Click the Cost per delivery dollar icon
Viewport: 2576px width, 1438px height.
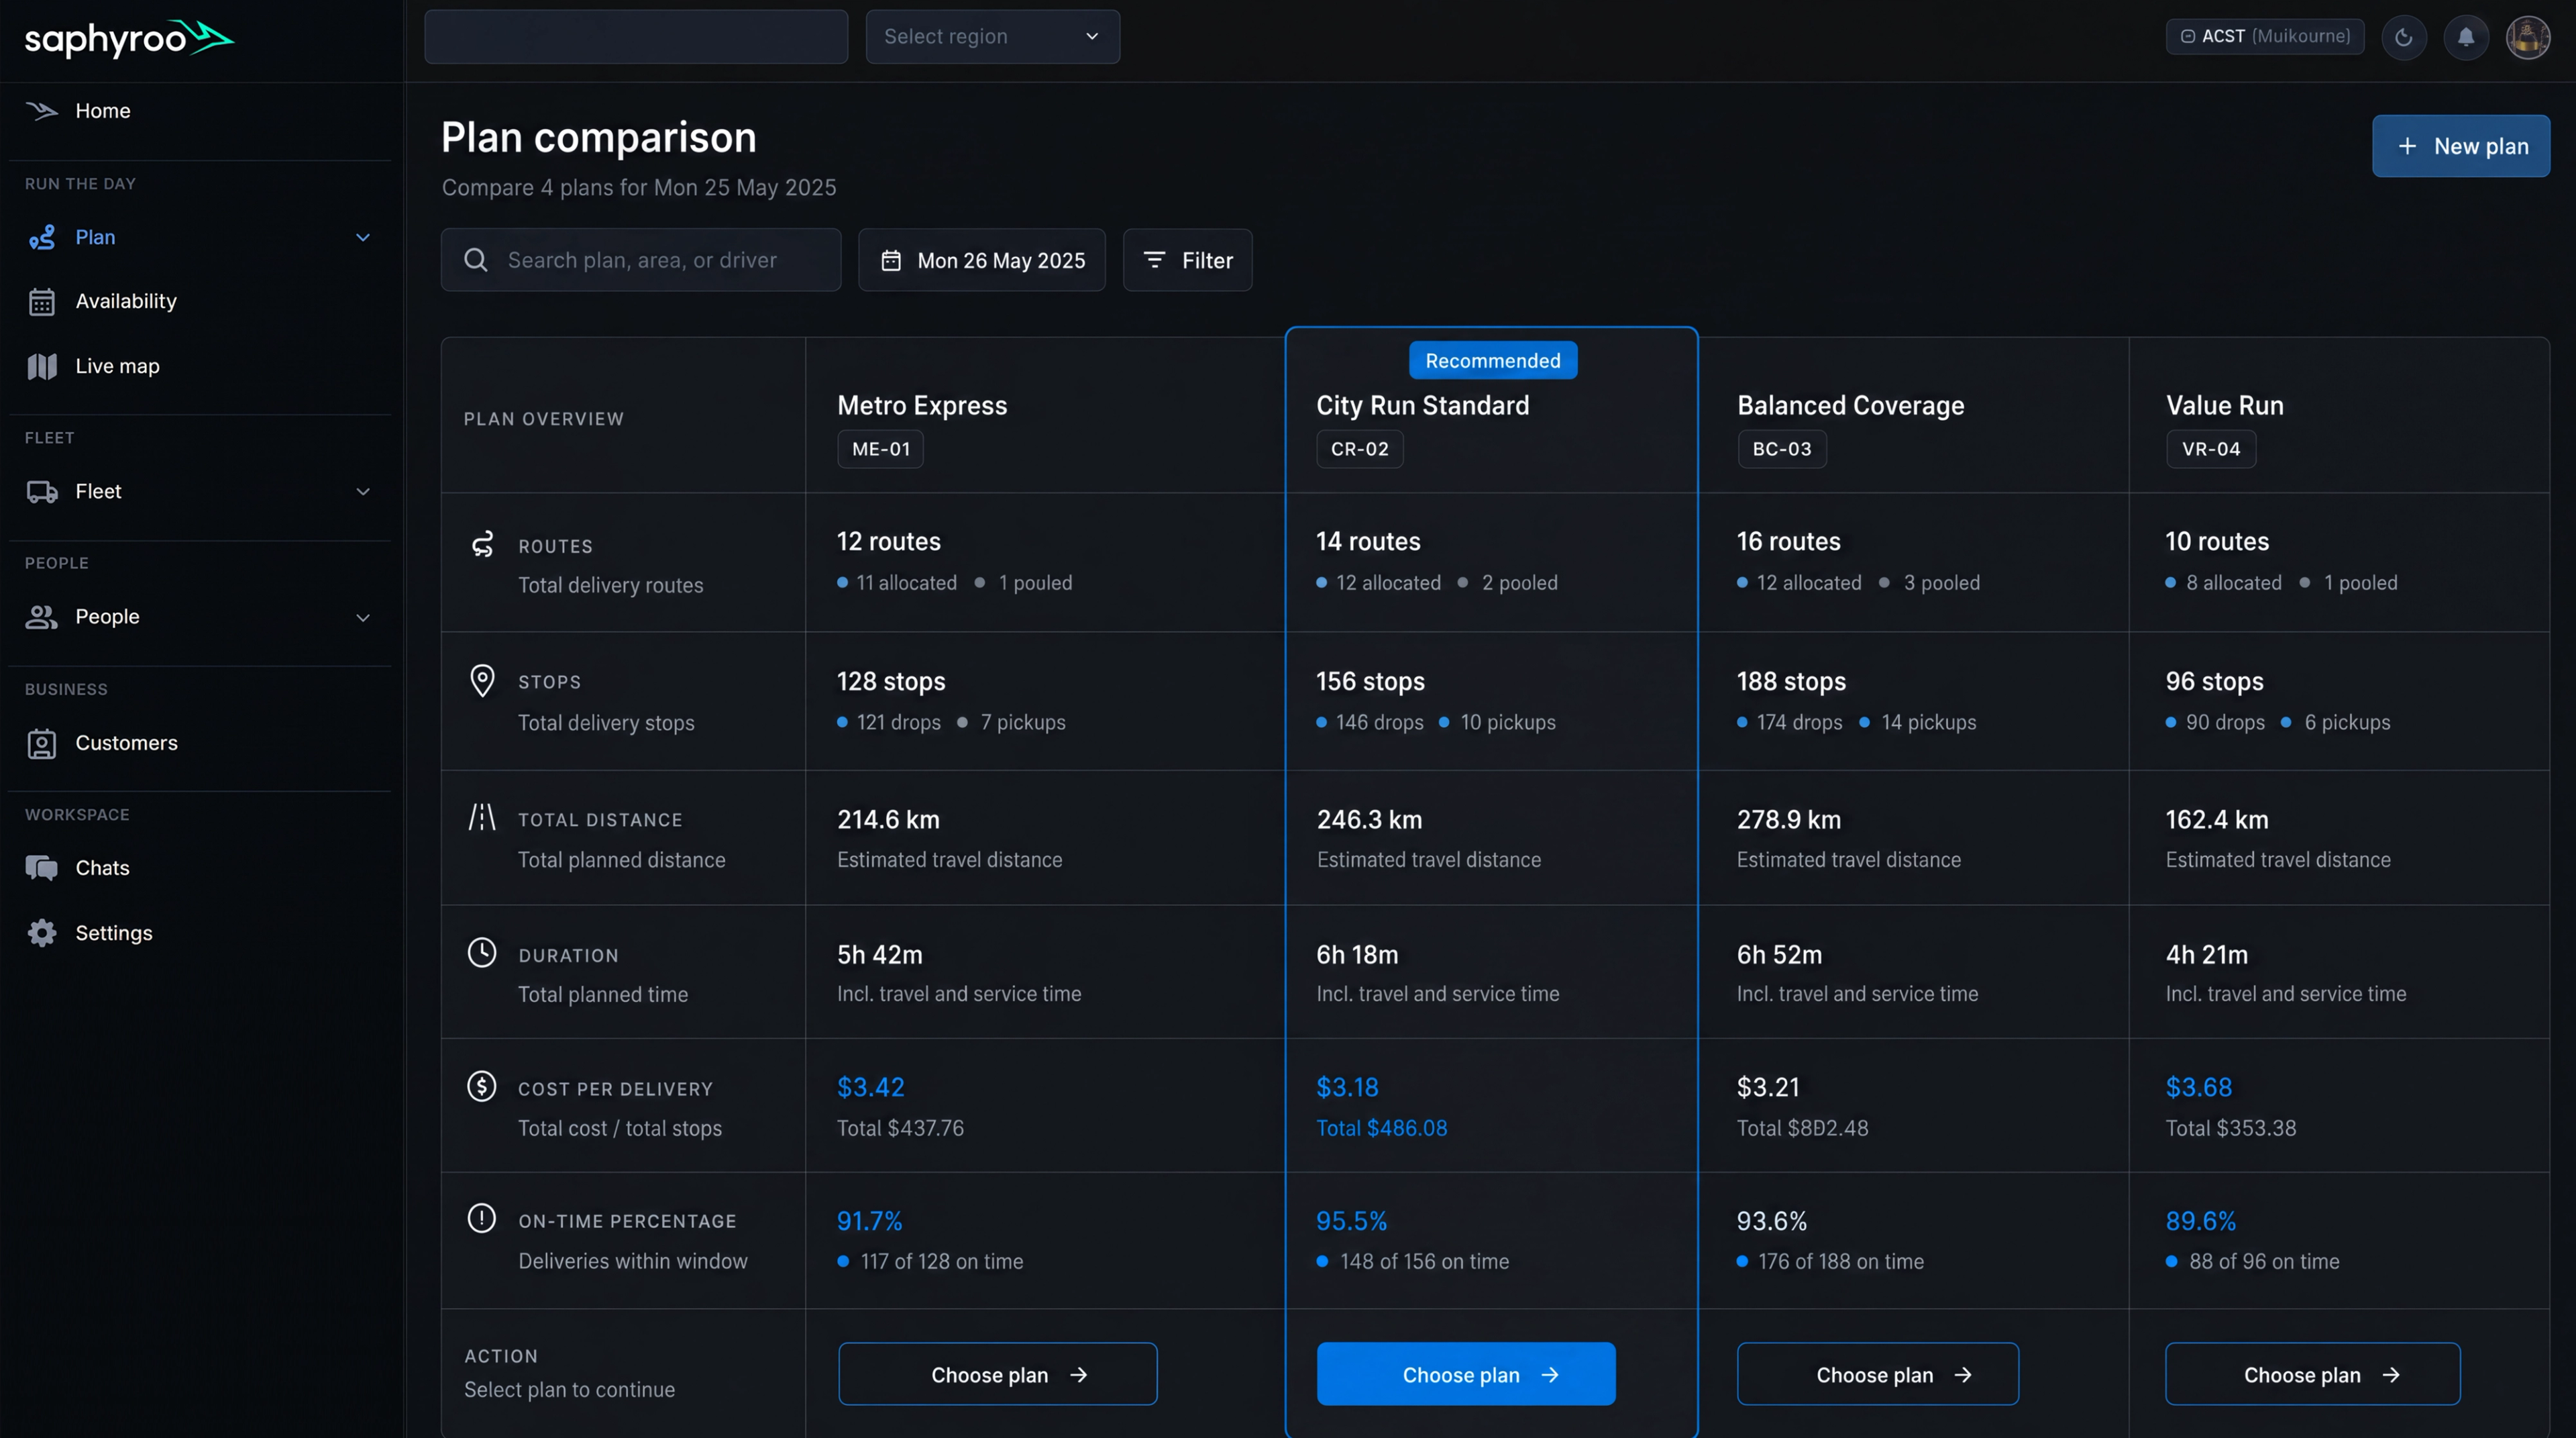point(482,1086)
